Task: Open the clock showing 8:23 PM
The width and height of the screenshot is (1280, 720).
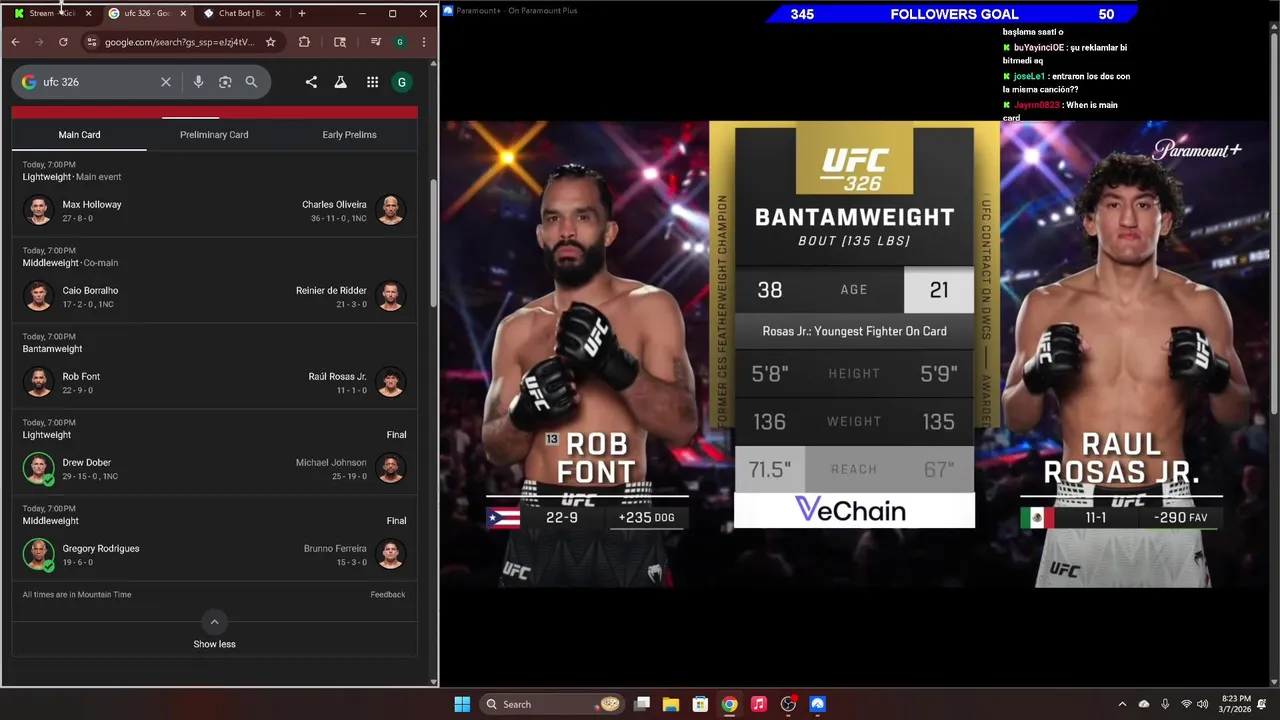Action: pyautogui.click(x=1235, y=704)
